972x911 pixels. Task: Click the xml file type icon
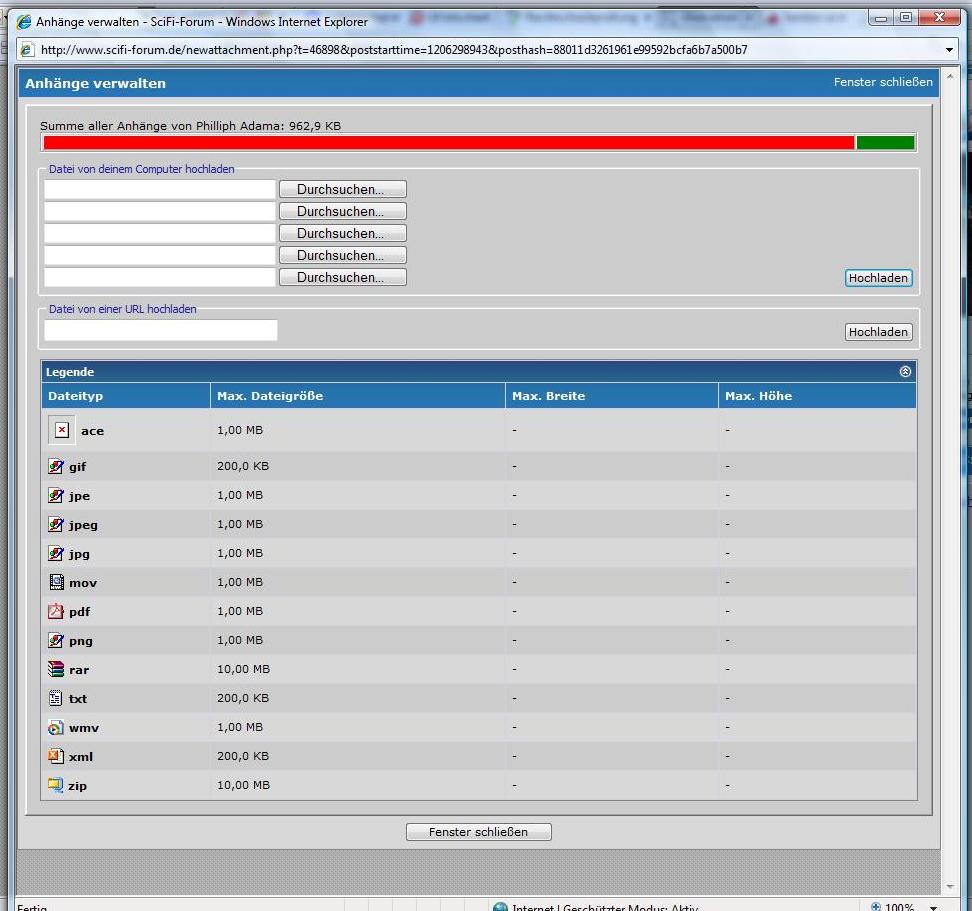coord(56,757)
